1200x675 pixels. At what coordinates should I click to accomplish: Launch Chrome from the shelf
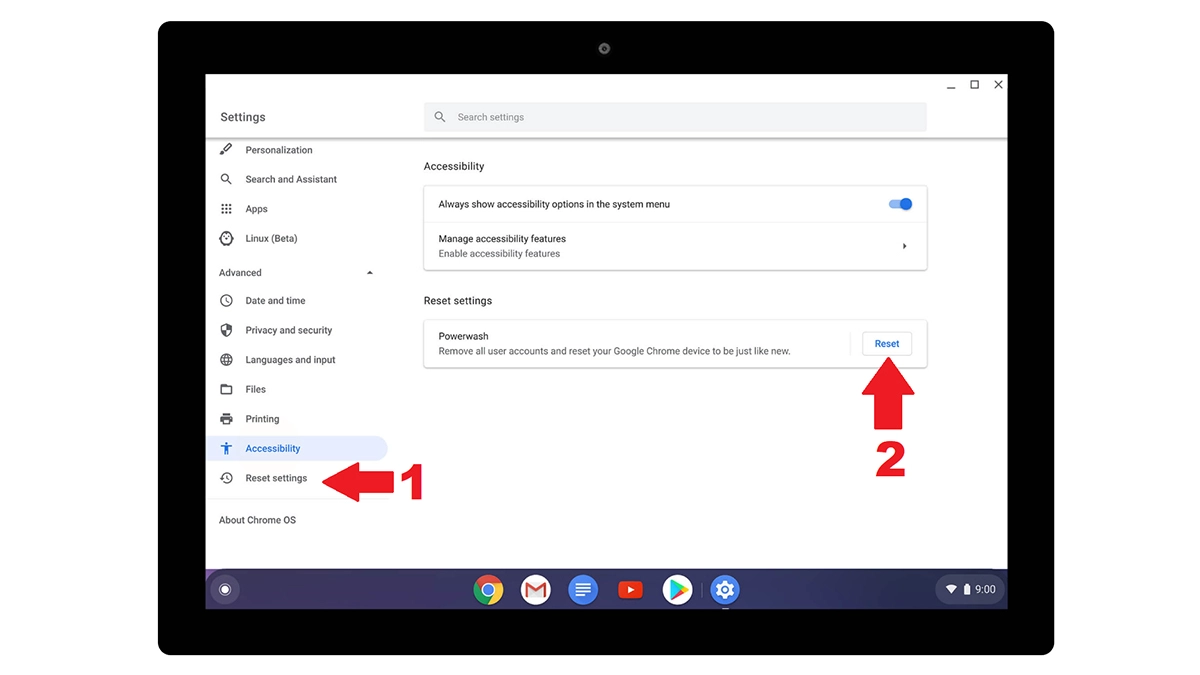coord(488,590)
